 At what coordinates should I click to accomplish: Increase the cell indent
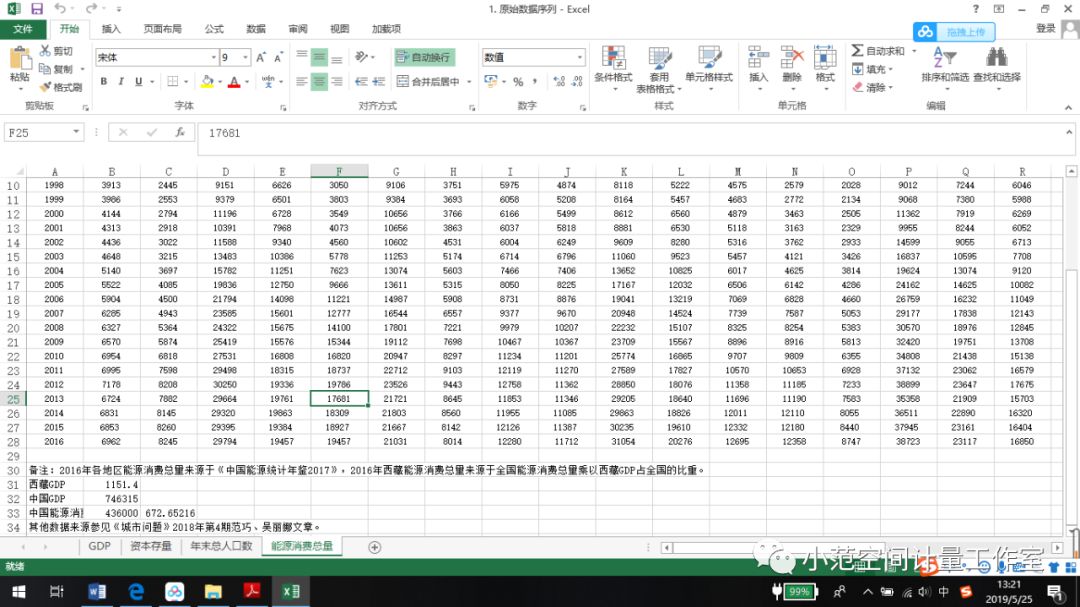pos(378,81)
